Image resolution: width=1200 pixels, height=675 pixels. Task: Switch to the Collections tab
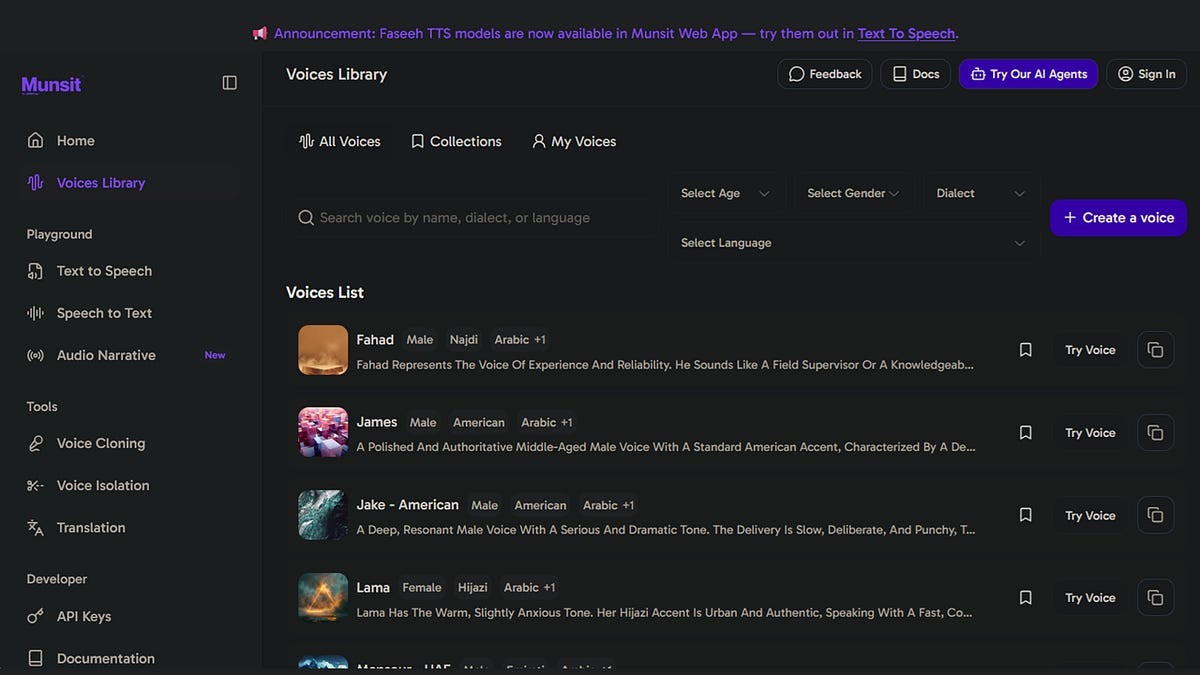(456, 141)
